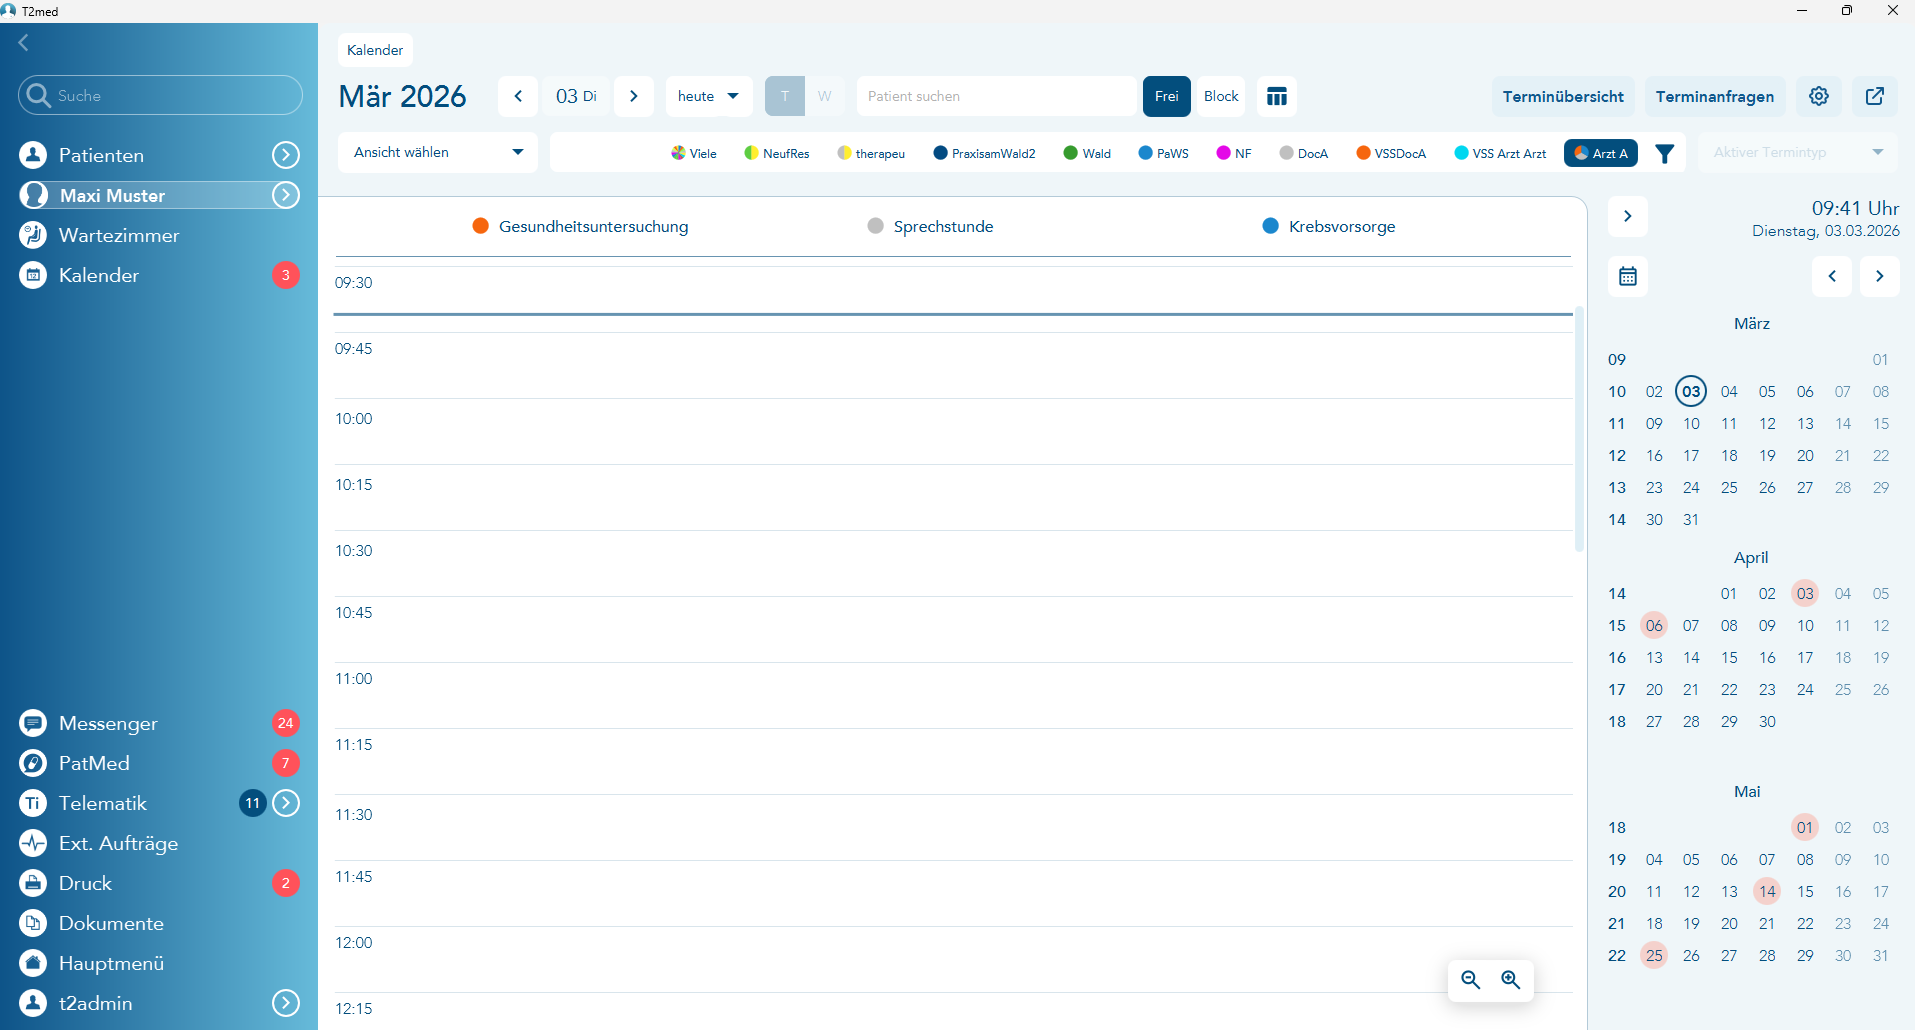Open the mini calendar date picker icon

[1627, 276]
